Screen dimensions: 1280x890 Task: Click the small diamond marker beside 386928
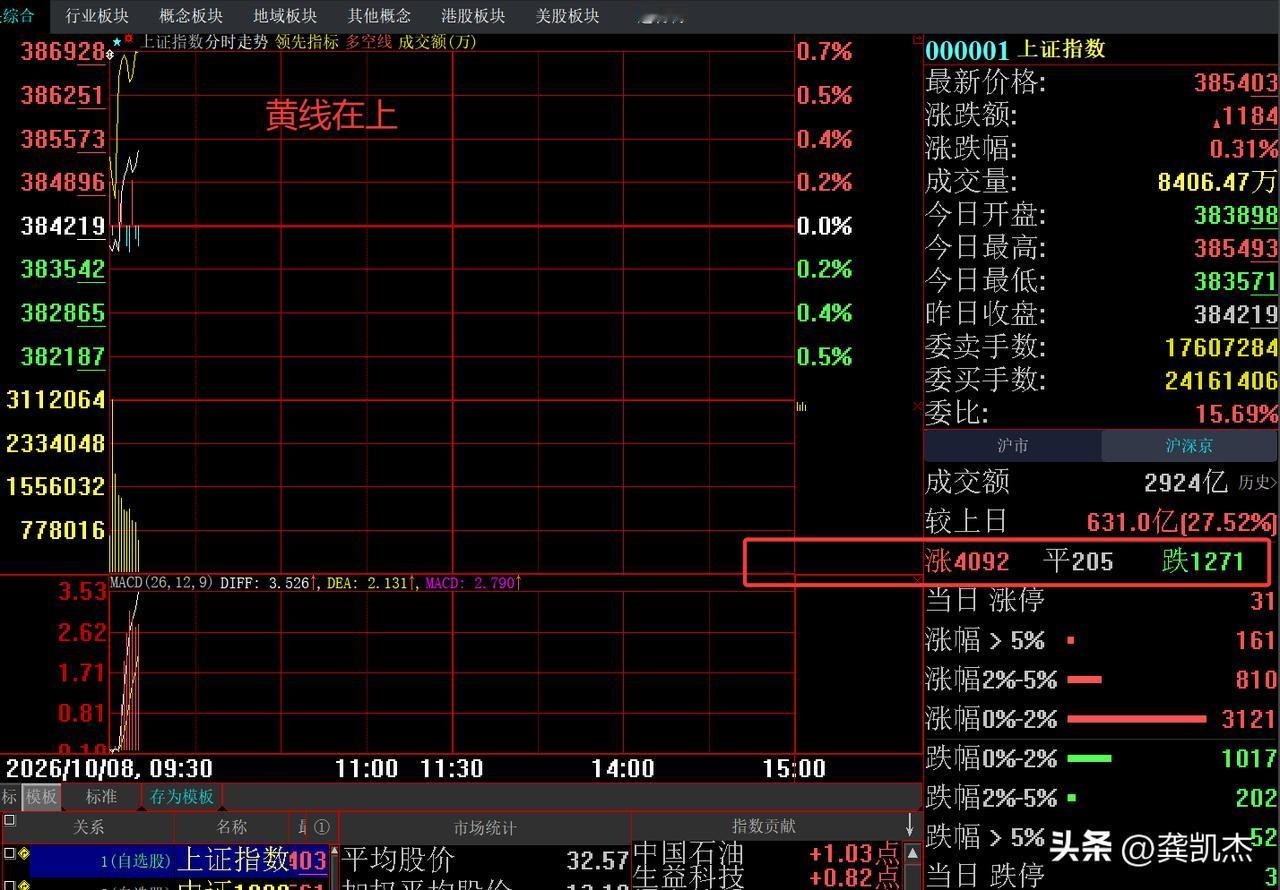pyautogui.click(x=110, y=54)
